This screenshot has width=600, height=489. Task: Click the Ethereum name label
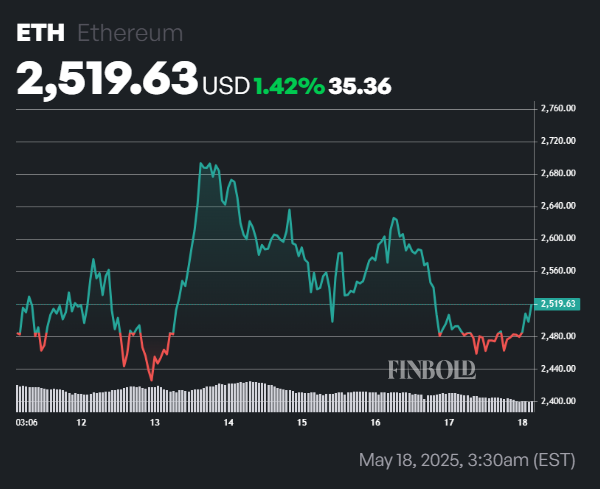[130, 33]
